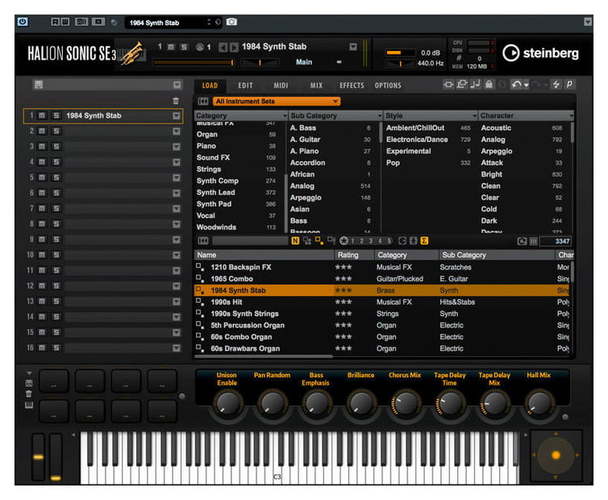Mute slot 2

coord(42,131)
